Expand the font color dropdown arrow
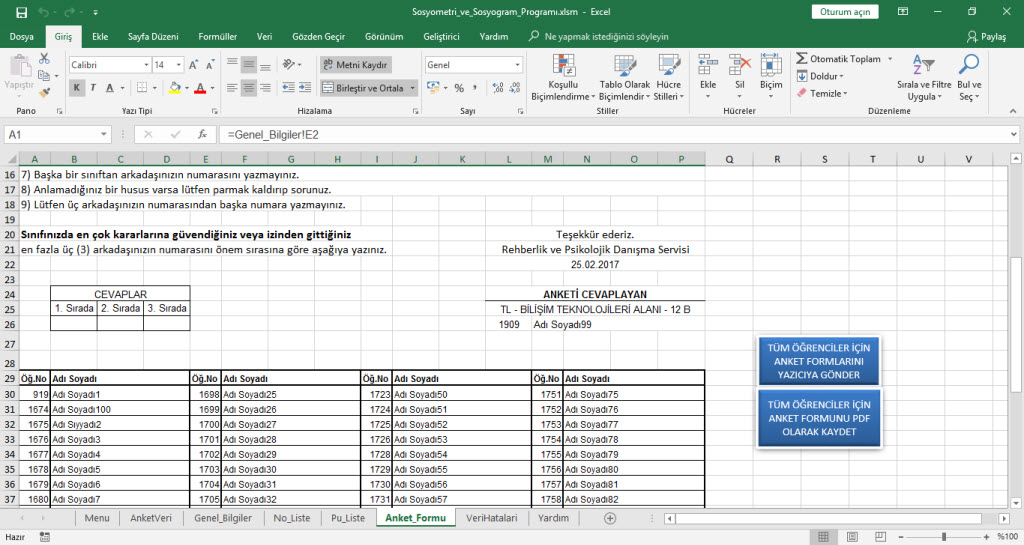 212,87
